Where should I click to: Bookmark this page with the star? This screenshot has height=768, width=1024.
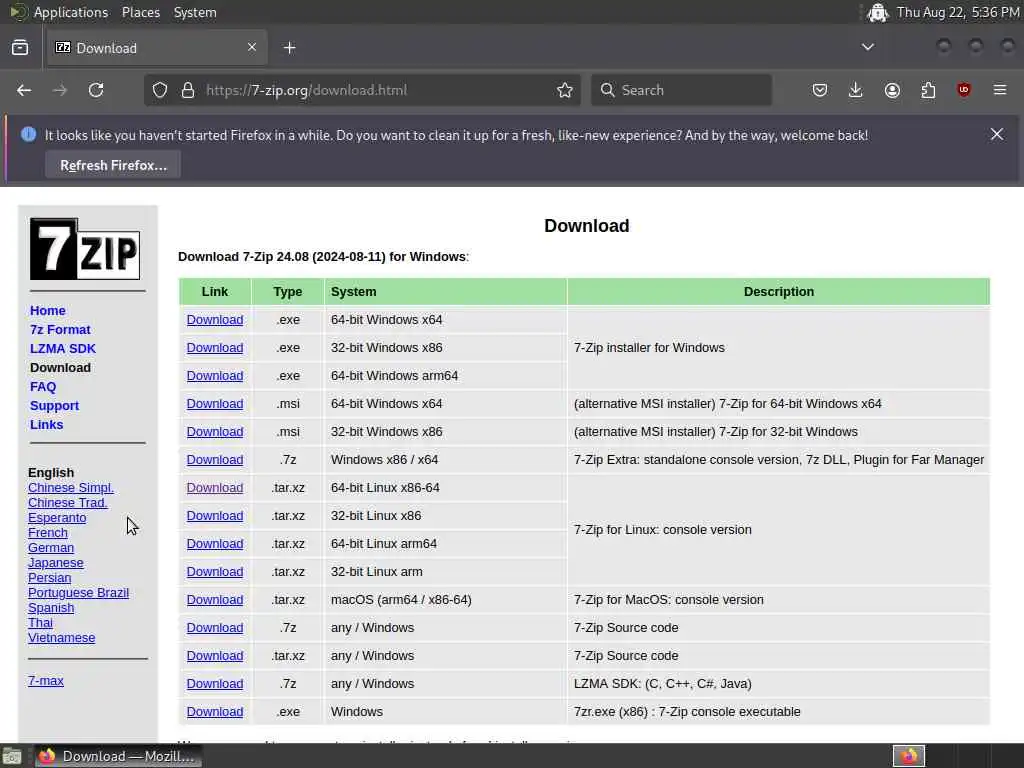[565, 90]
